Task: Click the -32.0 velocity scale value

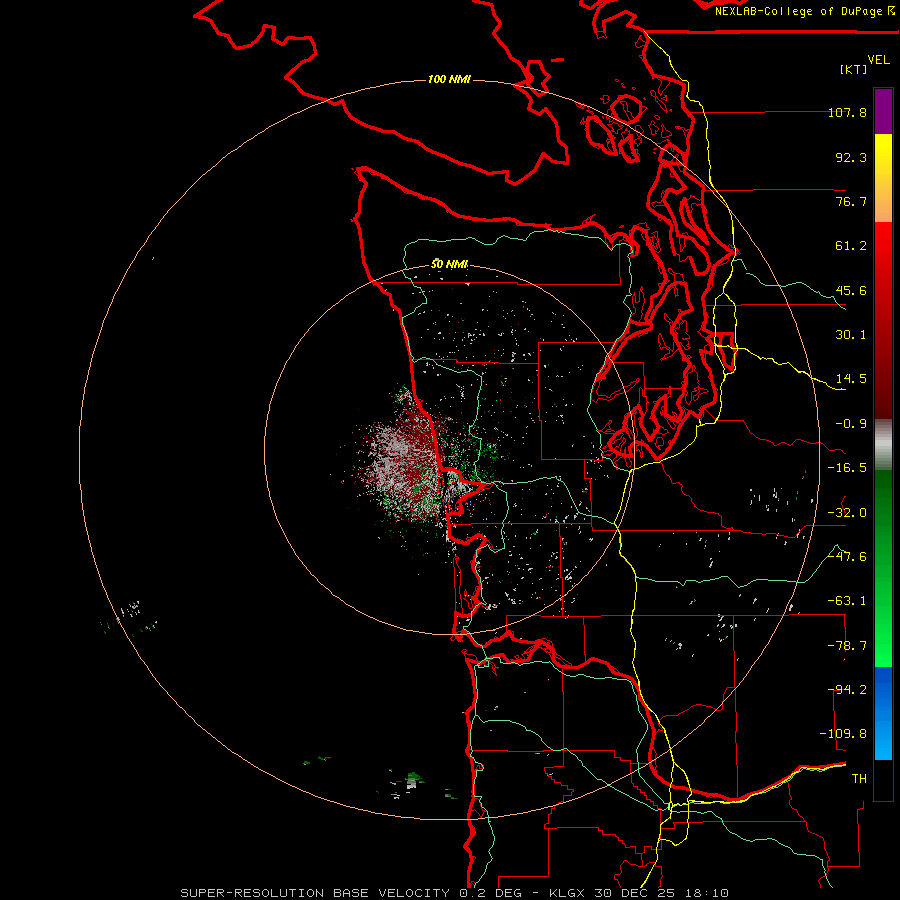Action: (x=847, y=513)
